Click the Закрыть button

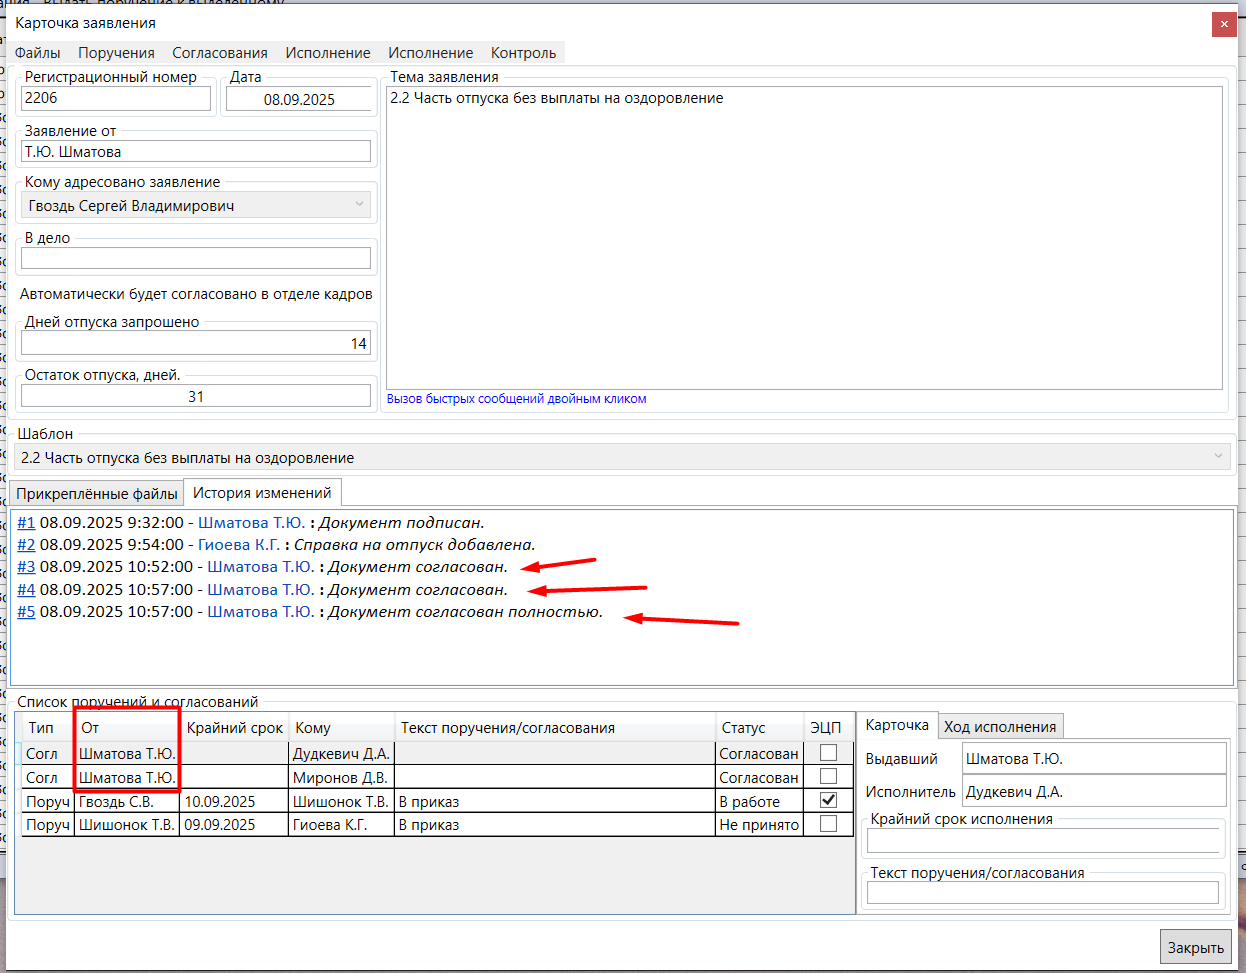tap(1195, 947)
